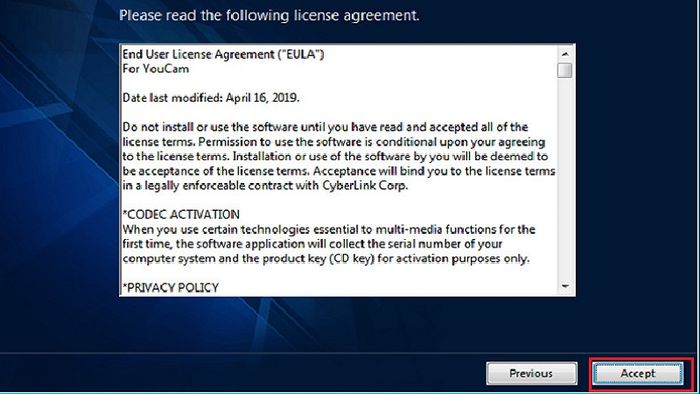This screenshot has width=700, height=394.
Task: Click the line starting 'be acceptance of the license'
Action: pos(339,171)
